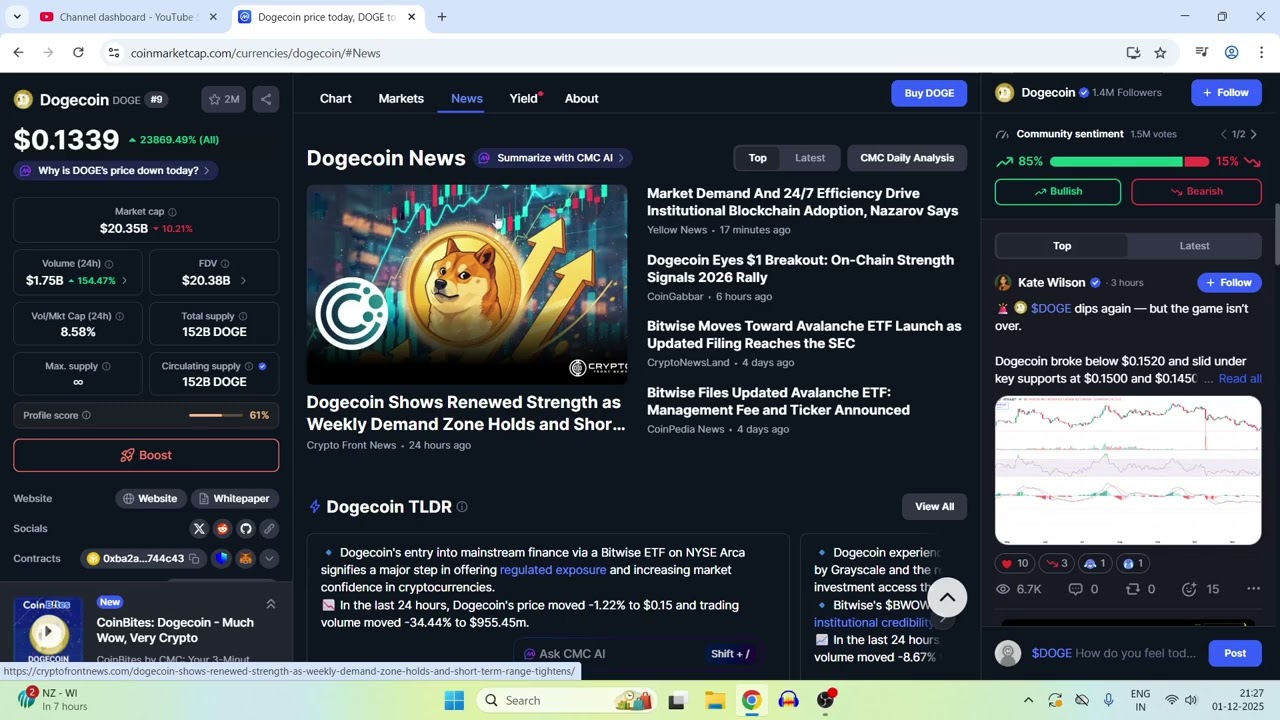1280x720 pixels.
Task: Expand Volume (24h) details chevron
Action: [x=124, y=281]
